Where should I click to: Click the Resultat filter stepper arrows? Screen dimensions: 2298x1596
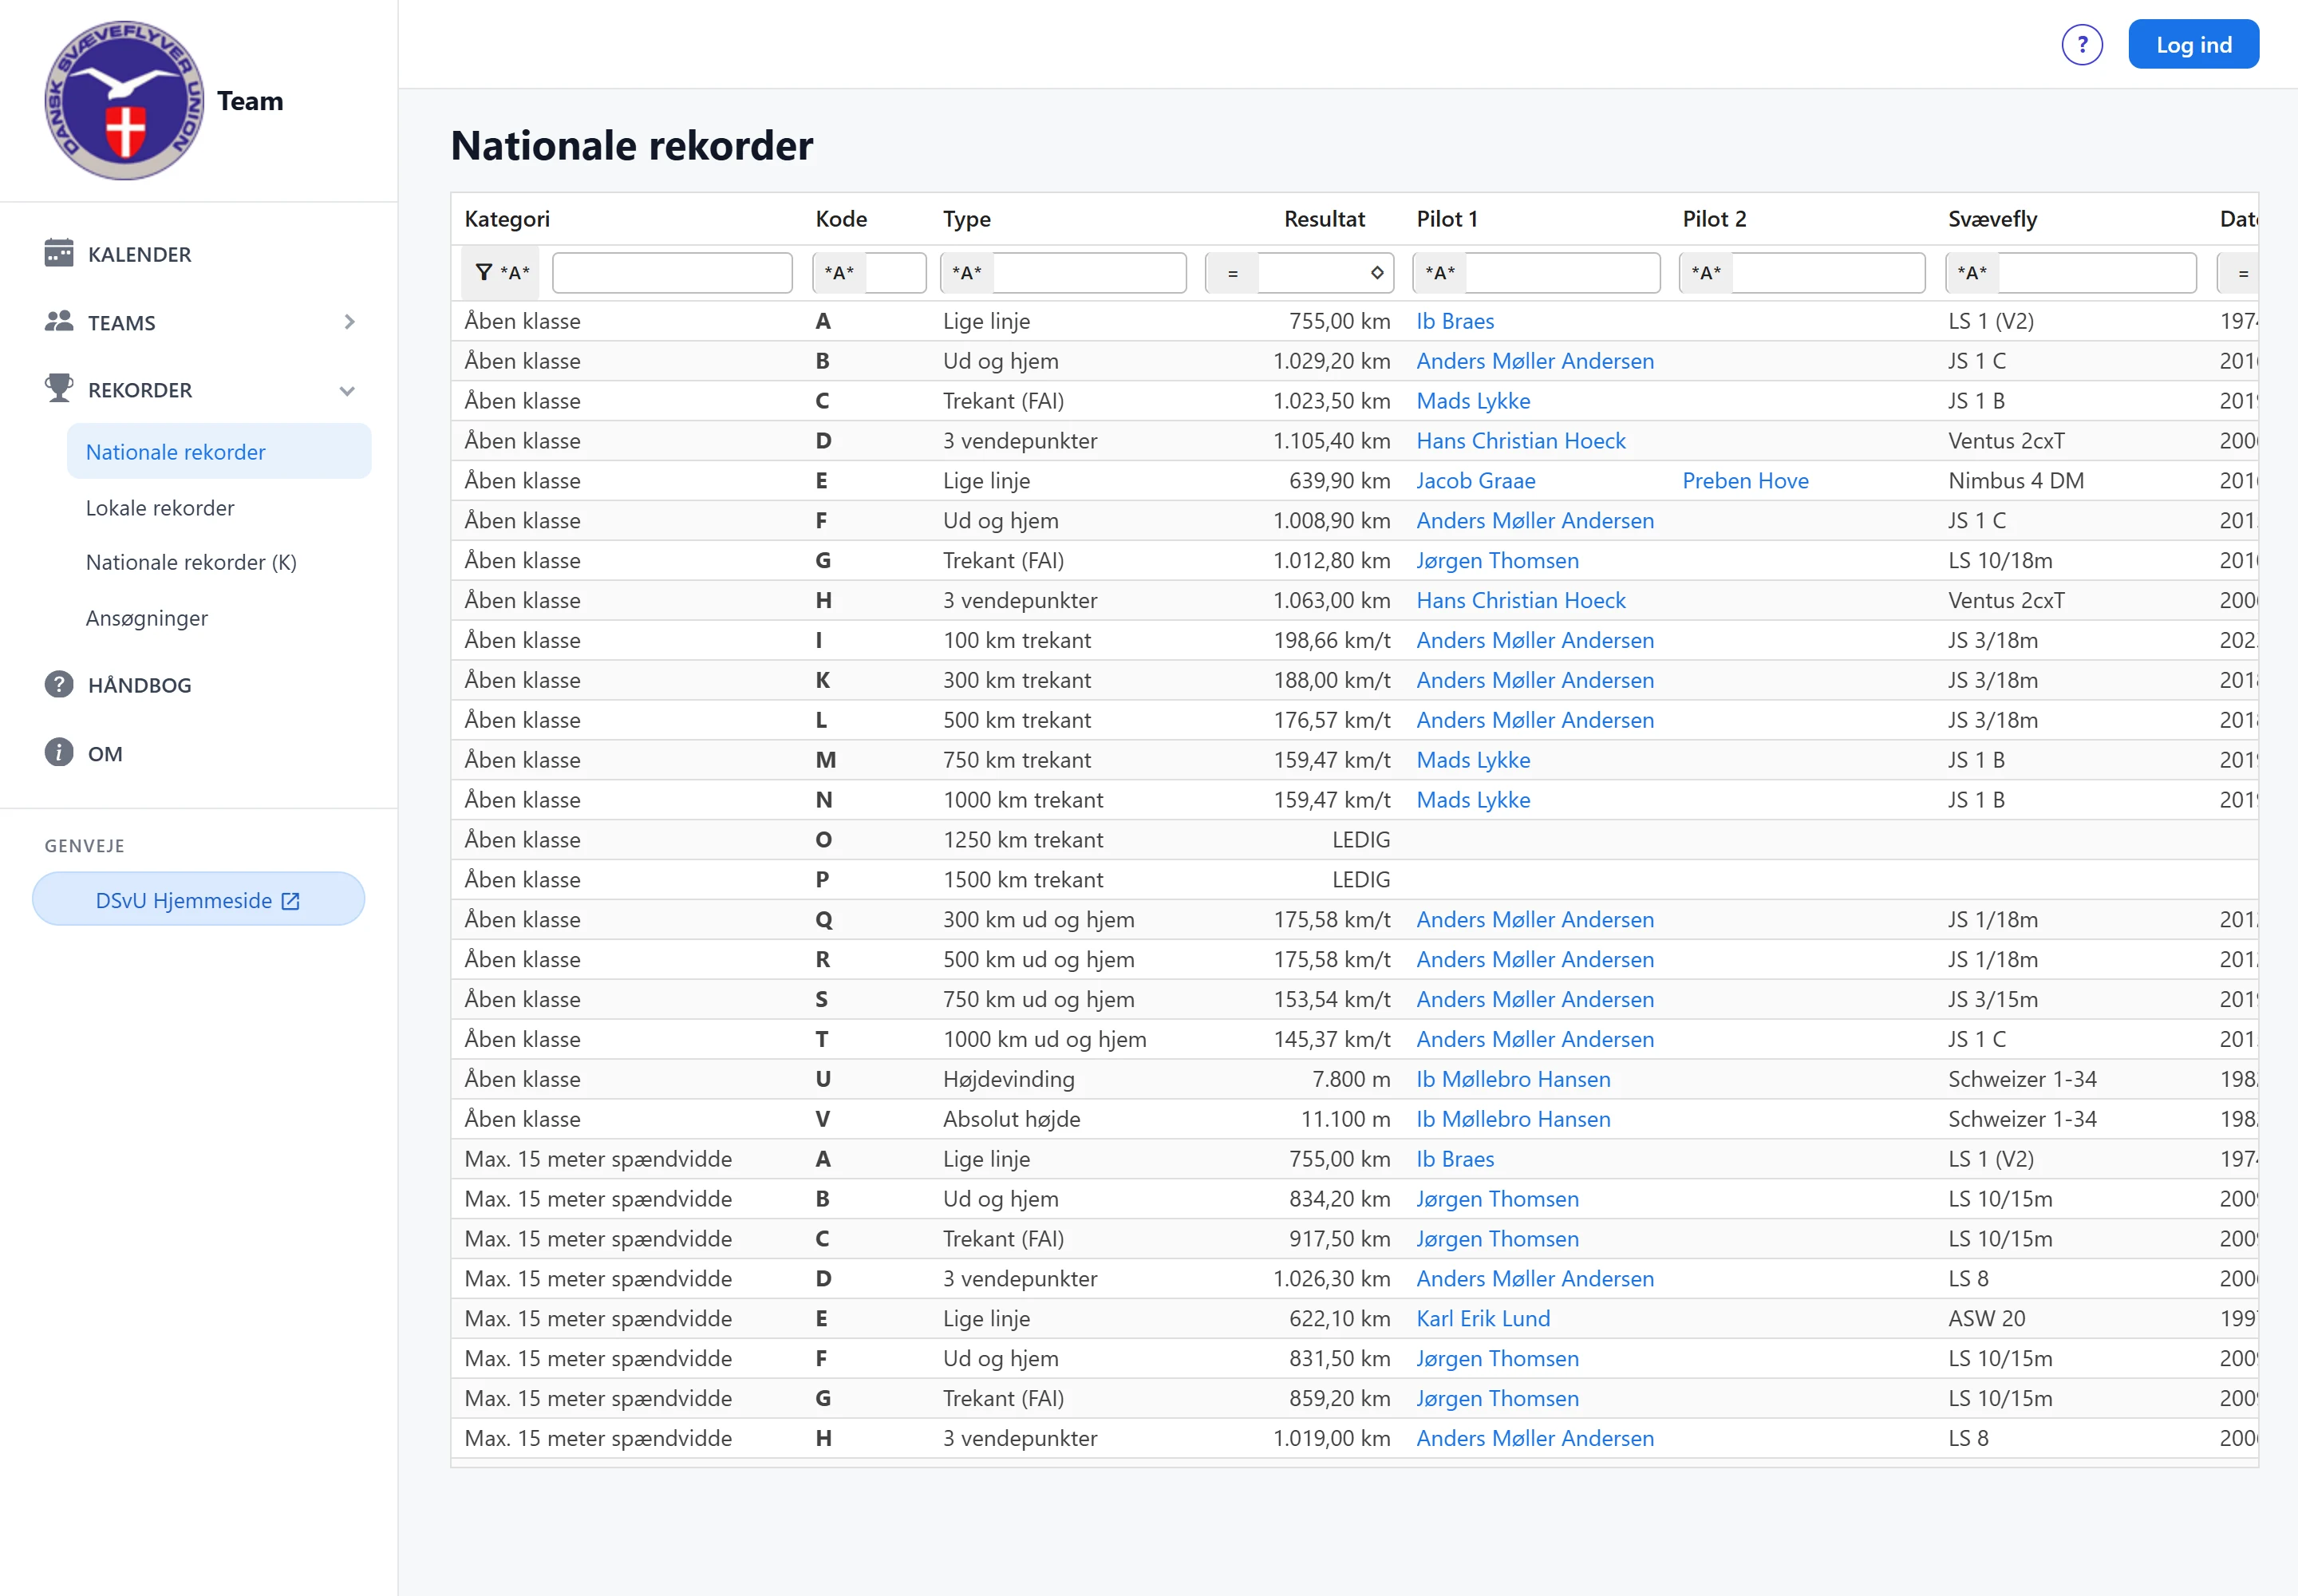1377,273
